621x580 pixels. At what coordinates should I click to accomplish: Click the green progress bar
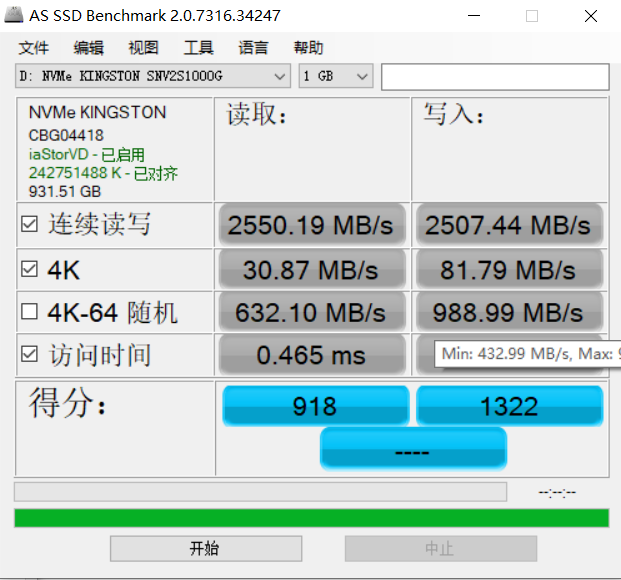coord(311,518)
